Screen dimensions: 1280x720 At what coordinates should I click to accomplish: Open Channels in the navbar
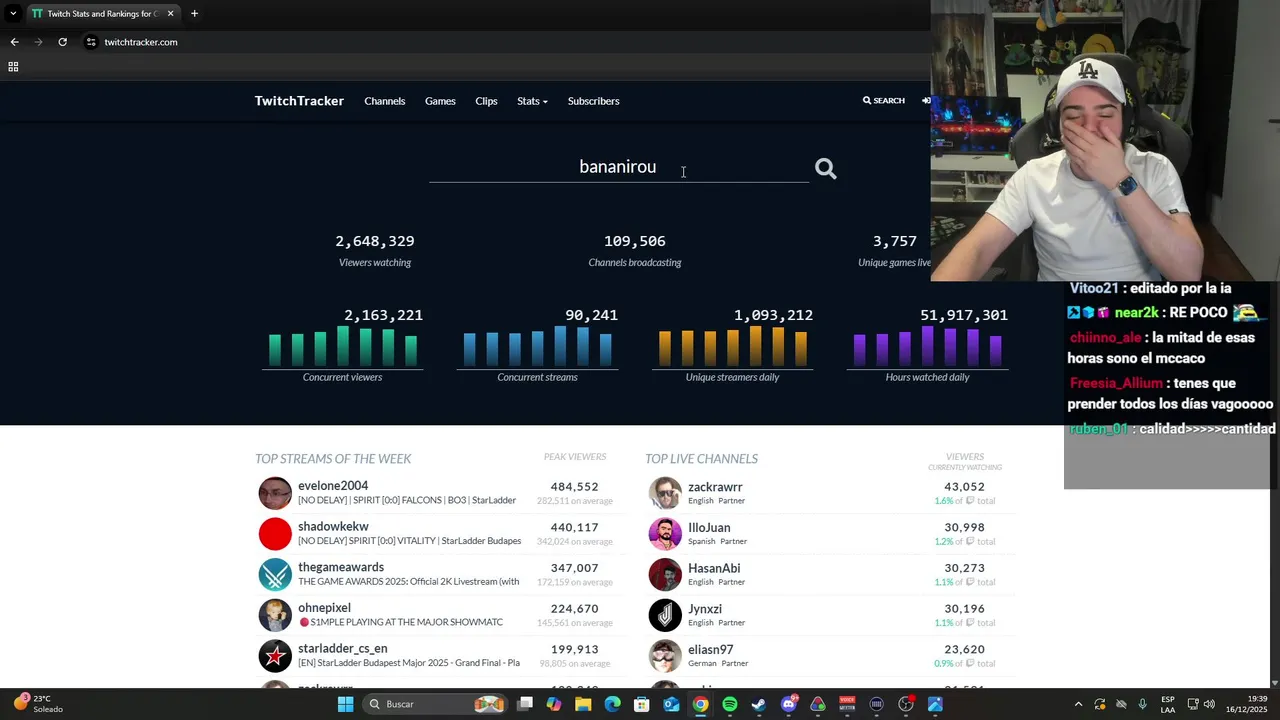pyautogui.click(x=385, y=101)
